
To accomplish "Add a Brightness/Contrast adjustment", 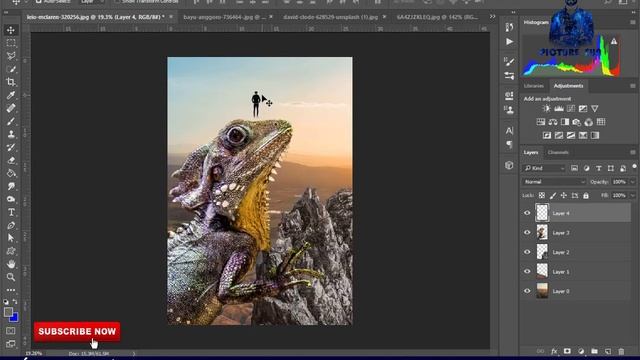I will click(x=547, y=109).
